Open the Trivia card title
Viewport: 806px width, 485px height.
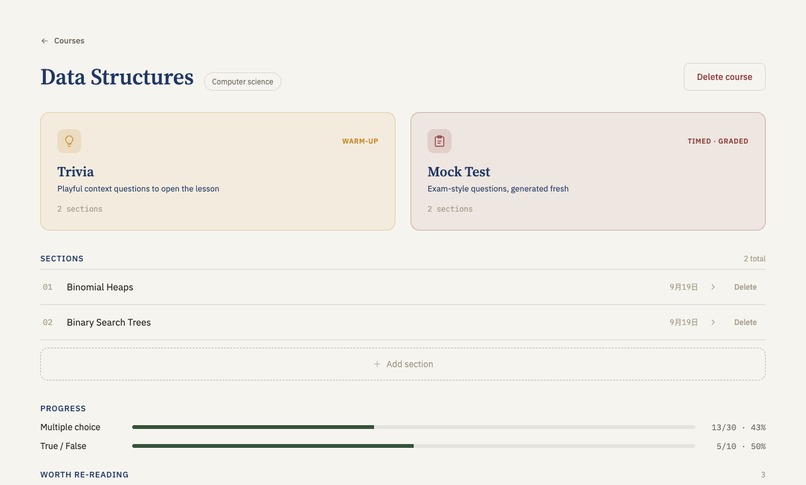(76, 172)
